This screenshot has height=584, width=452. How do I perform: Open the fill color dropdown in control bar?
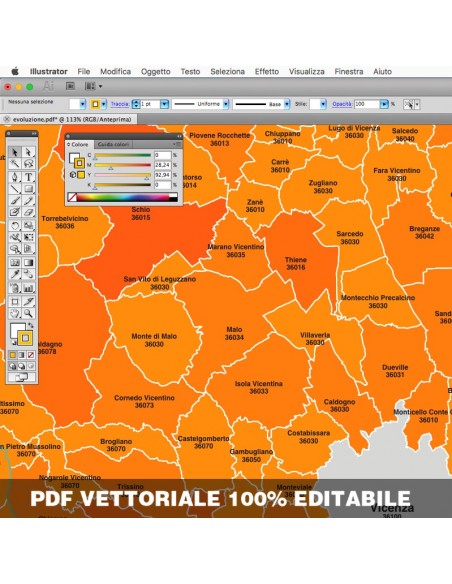coord(83,104)
